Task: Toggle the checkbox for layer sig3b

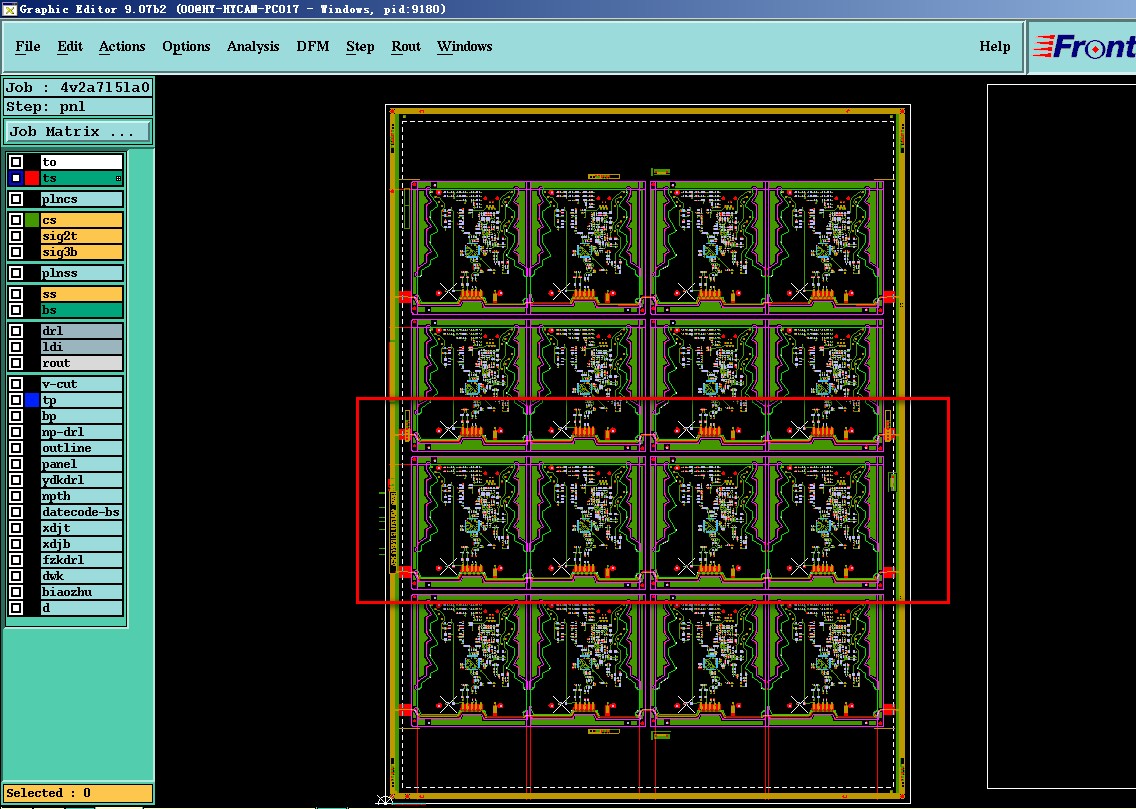Action: coord(16,252)
